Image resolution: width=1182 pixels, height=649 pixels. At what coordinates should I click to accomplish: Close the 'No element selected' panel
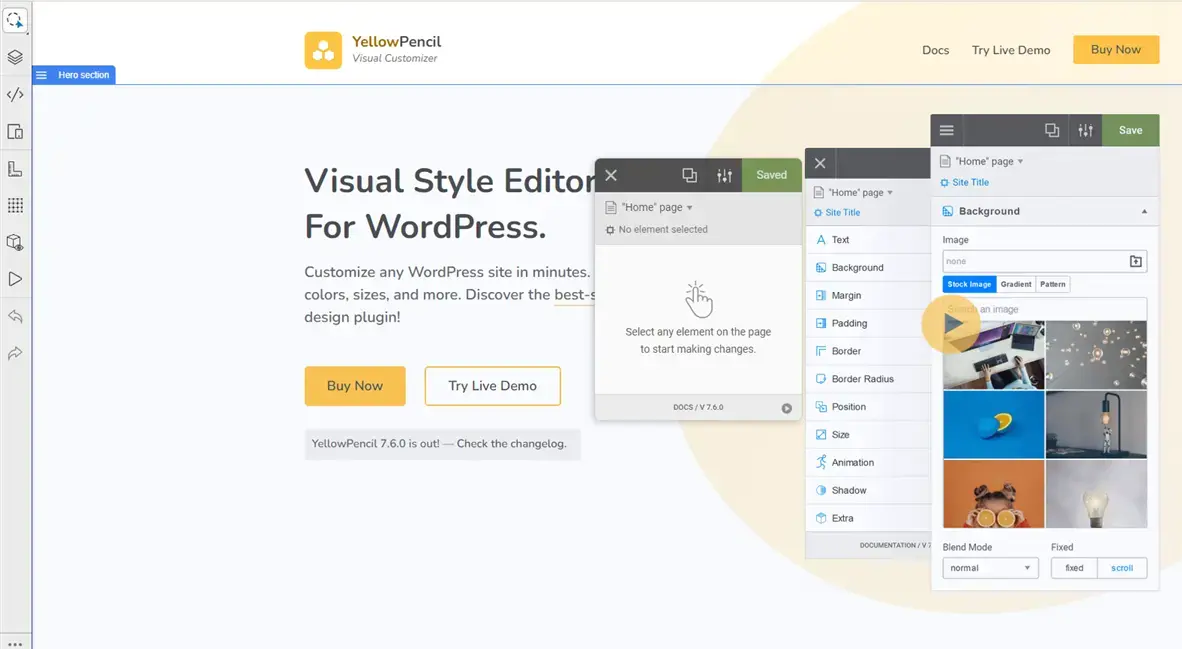tap(611, 175)
